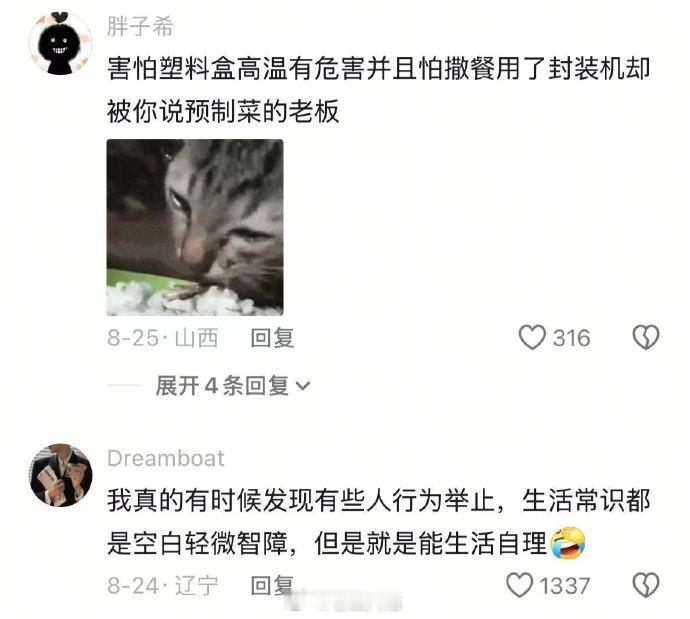Tap the 8-25 · 山西 timestamp

[163, 338]
